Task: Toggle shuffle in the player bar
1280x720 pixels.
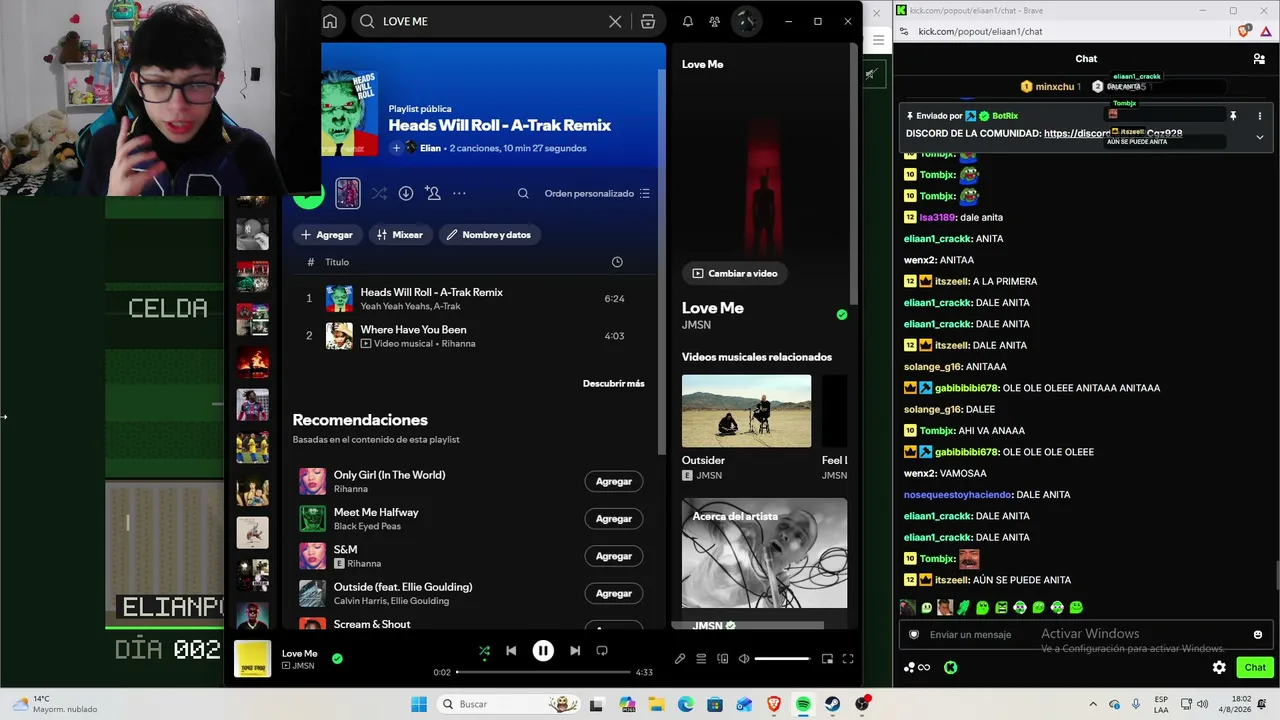Action: click(x=484, y=650)
